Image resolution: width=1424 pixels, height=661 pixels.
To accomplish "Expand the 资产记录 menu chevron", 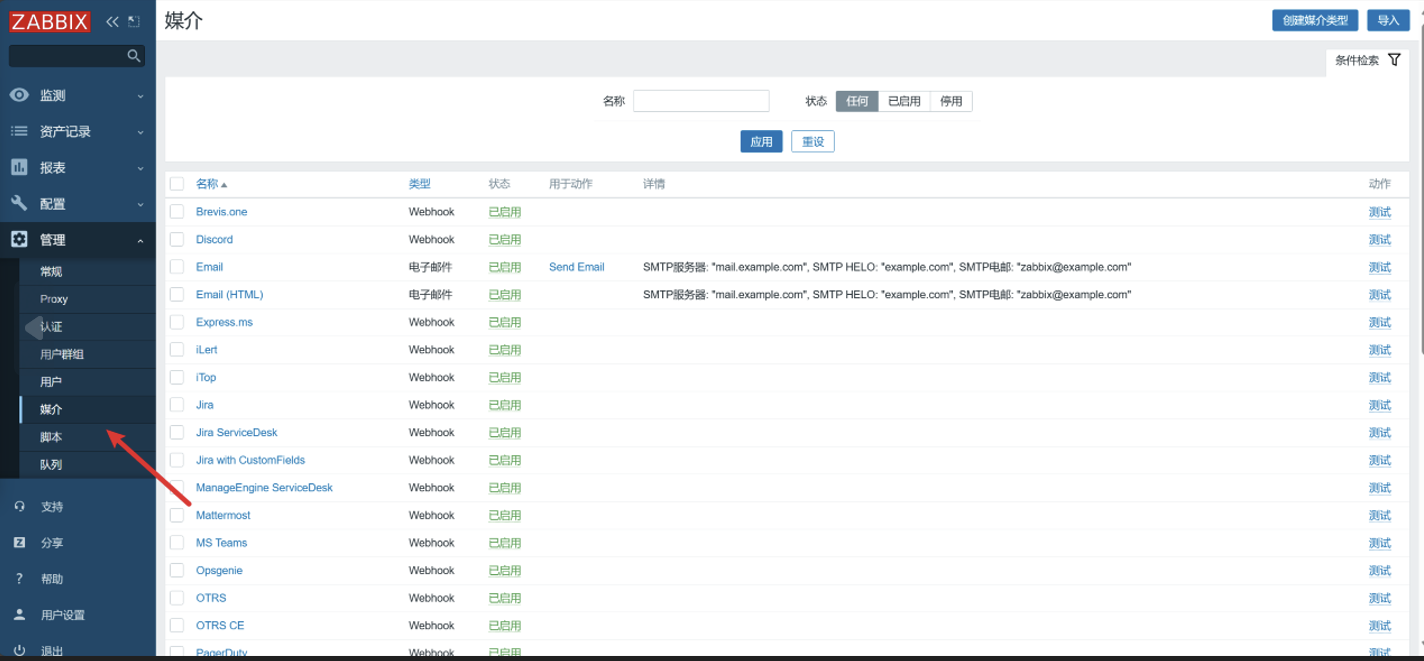I will [x=140, y=132].
